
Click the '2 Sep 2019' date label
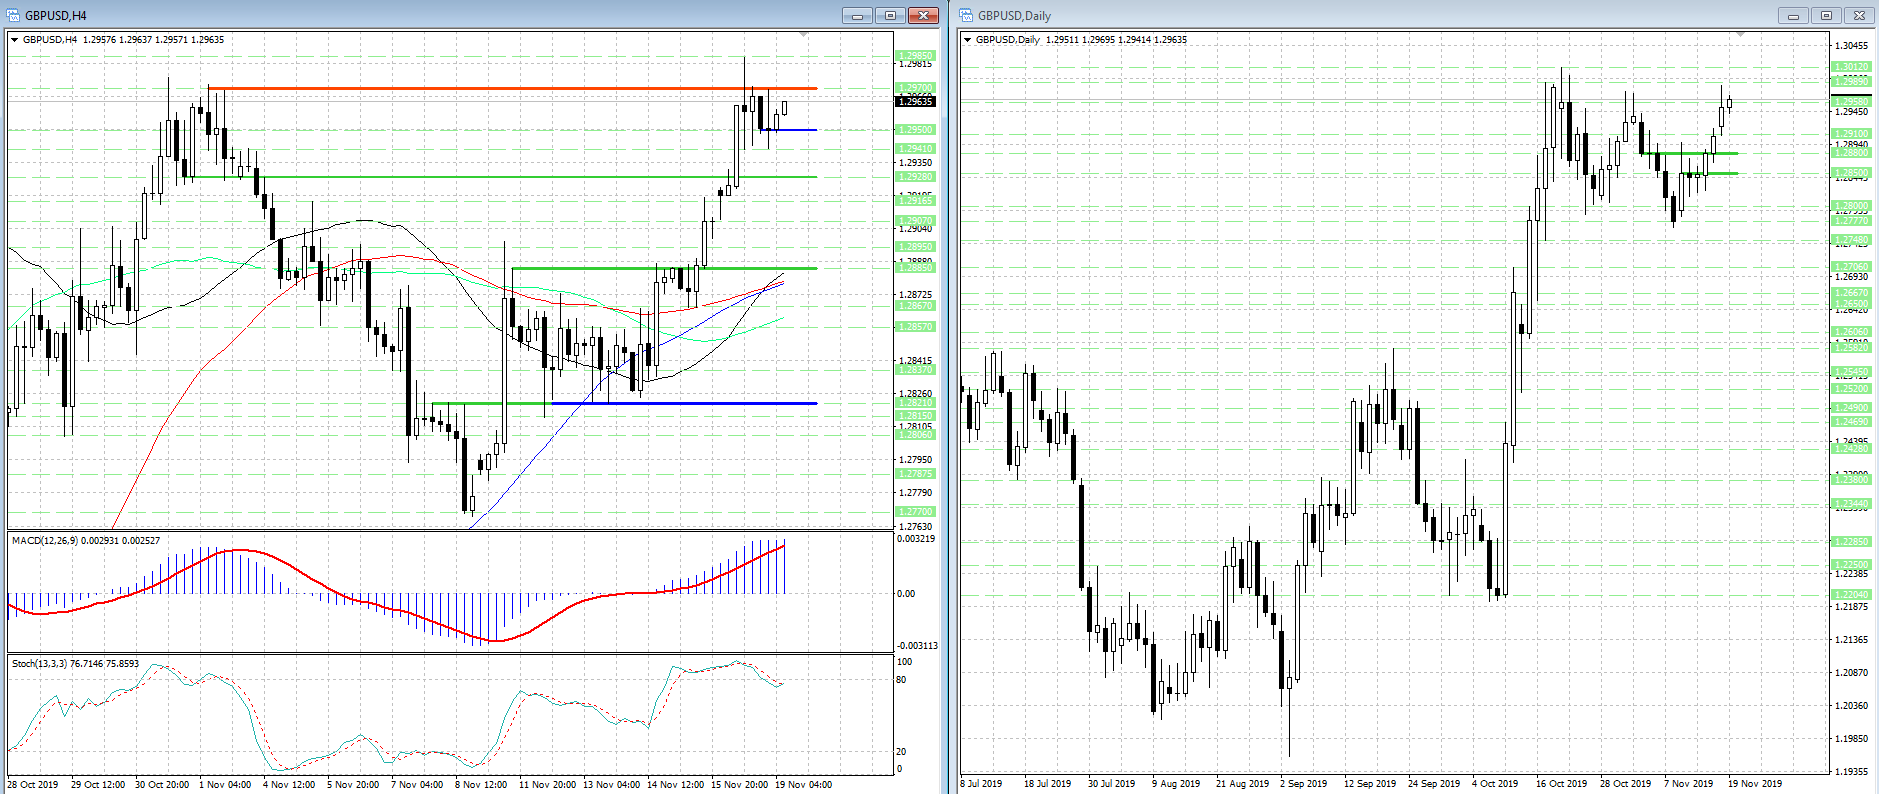[1304, 784]
